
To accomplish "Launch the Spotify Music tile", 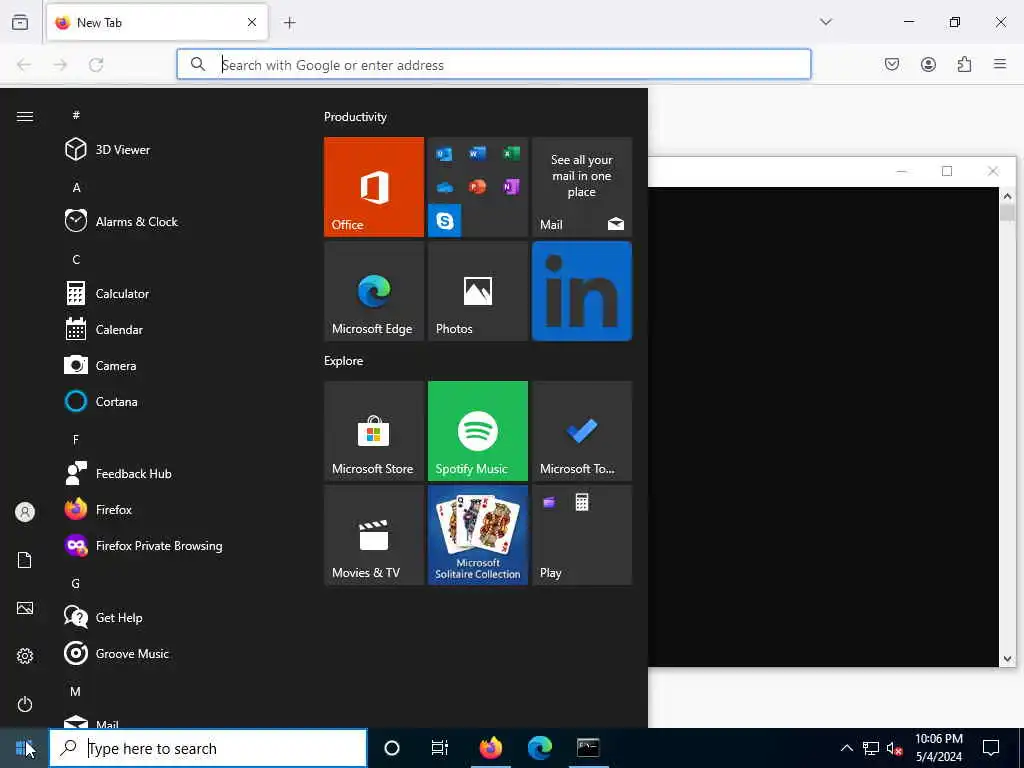I will click(477, 431).
